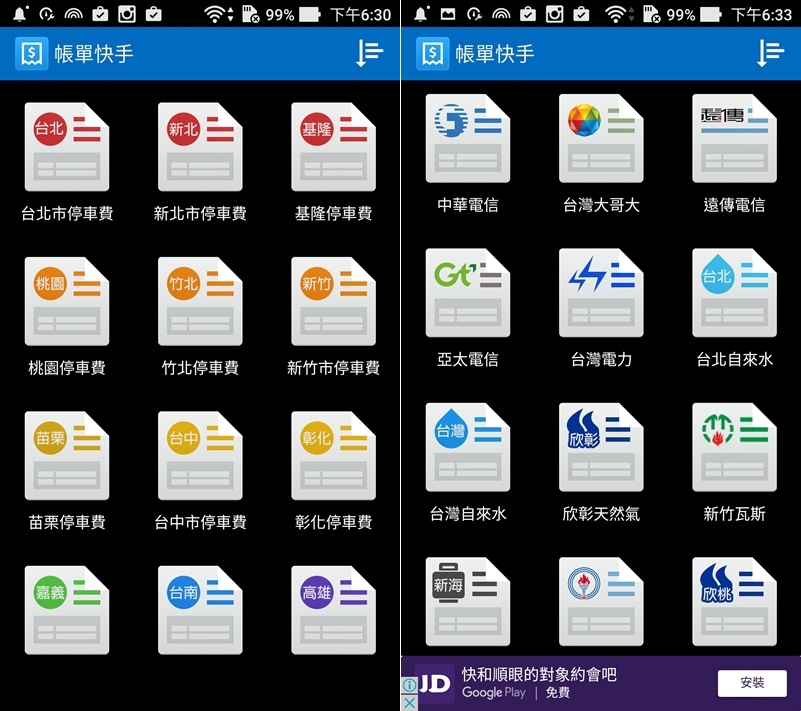Open the 欣桃 gas bill icon
This screenshot has height=711, width=801.
(x=735, y=602)
